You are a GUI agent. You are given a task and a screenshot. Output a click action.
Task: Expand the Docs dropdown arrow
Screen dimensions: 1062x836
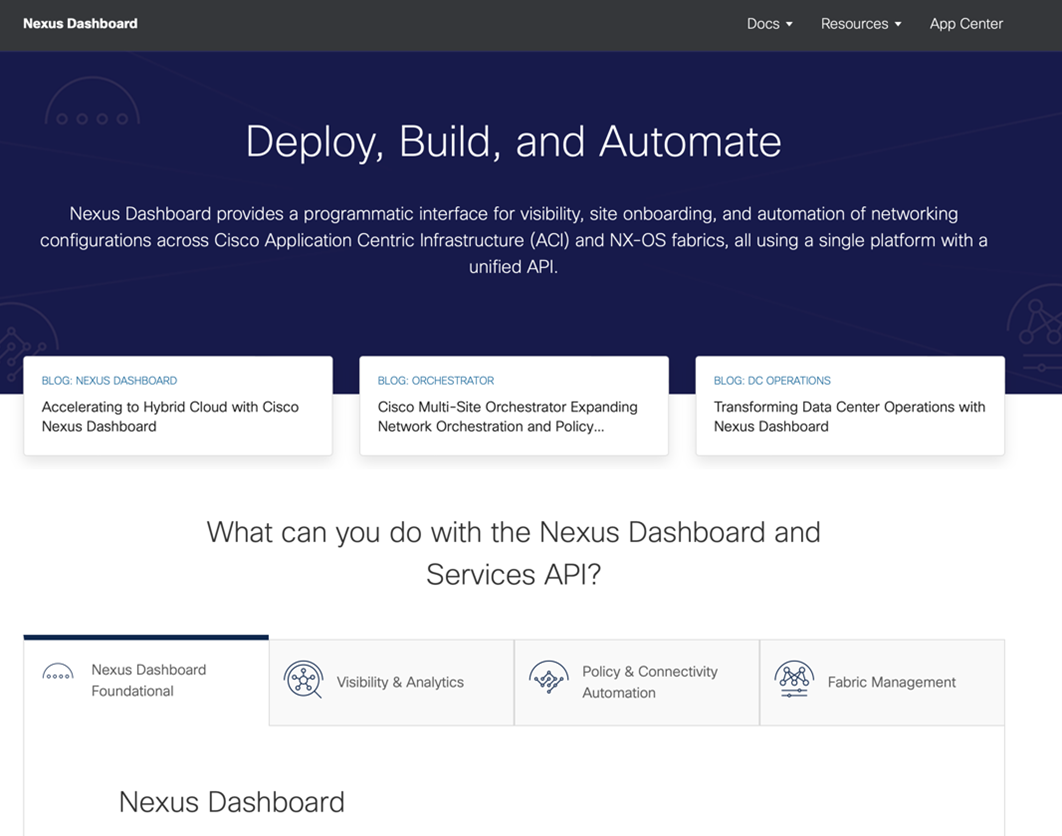(789, 24)
